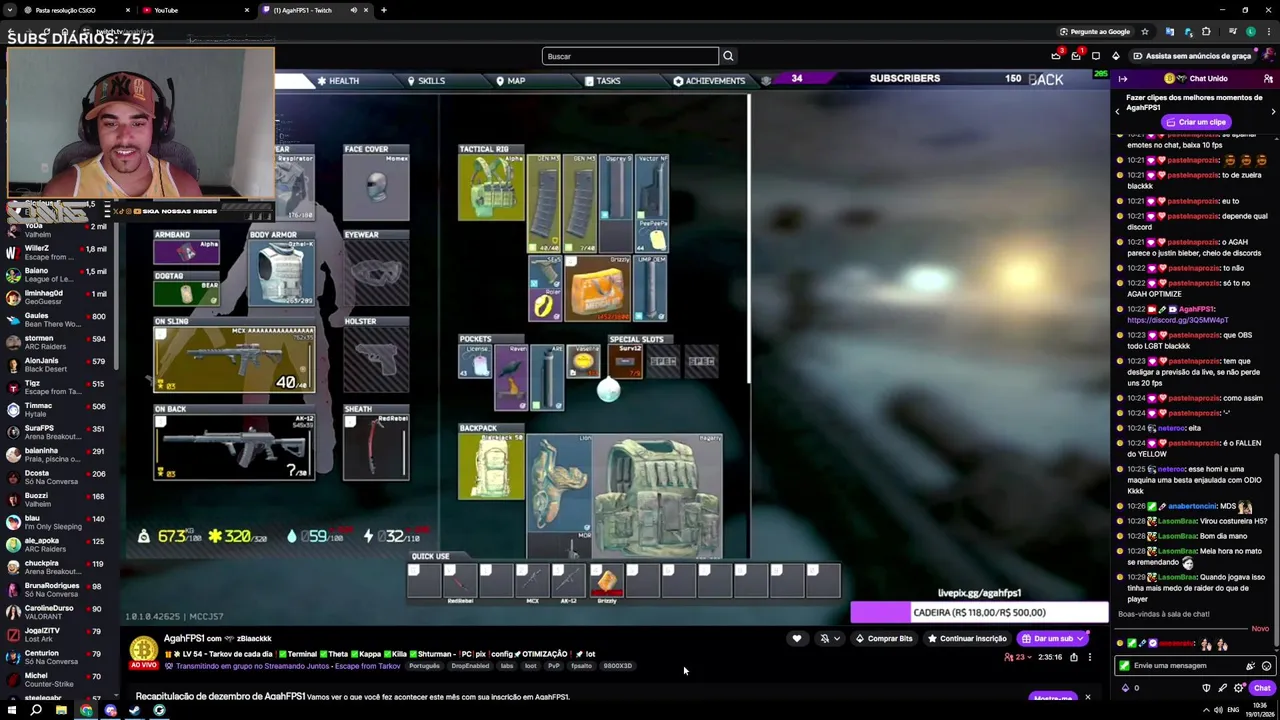Viewport: 1280px width, 720px height.
Task: Expand Dar um sub dropdown
Action: click(1080, 638)
